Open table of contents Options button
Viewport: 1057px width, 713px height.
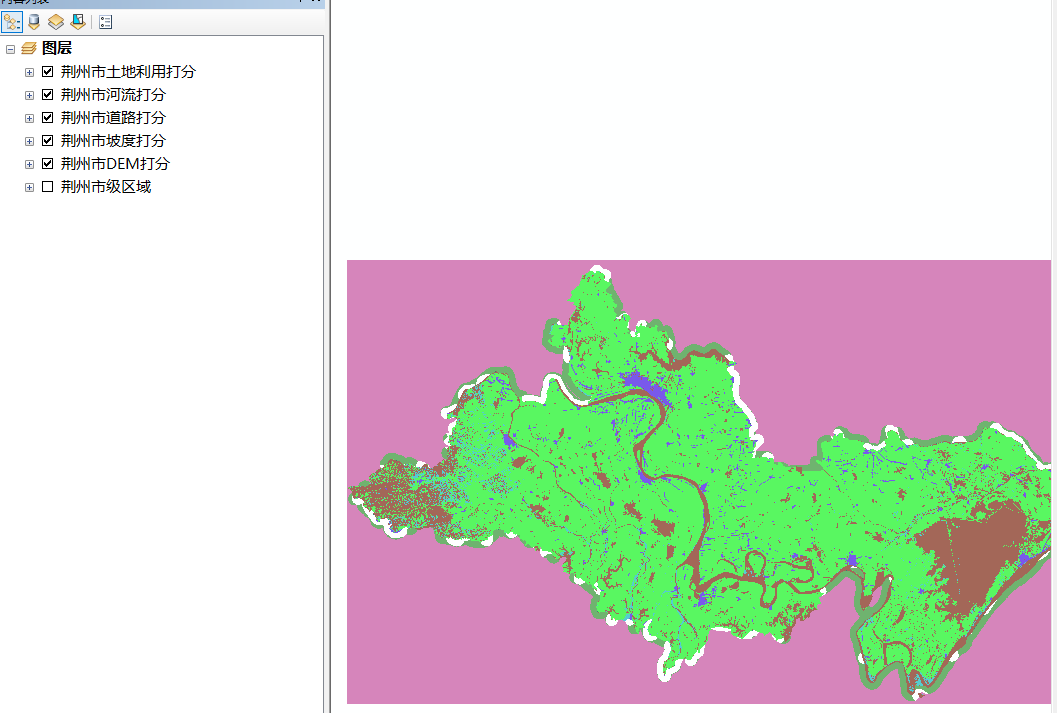(x=106, y=22)
